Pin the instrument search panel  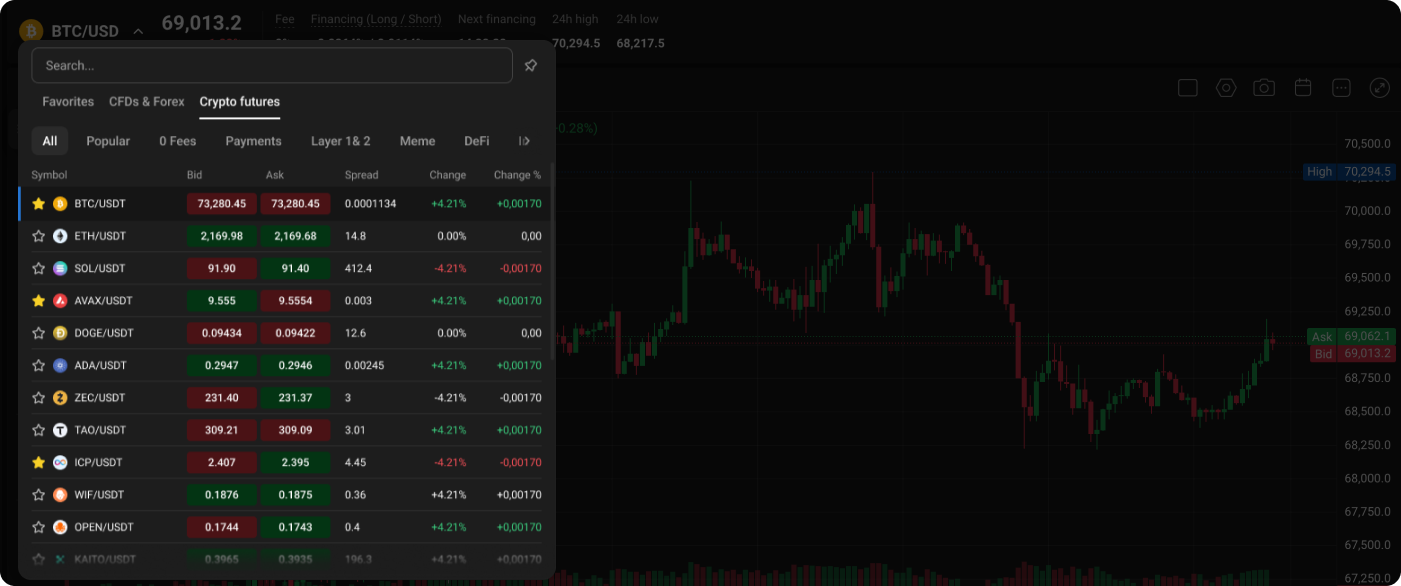[x=530, y=65]
